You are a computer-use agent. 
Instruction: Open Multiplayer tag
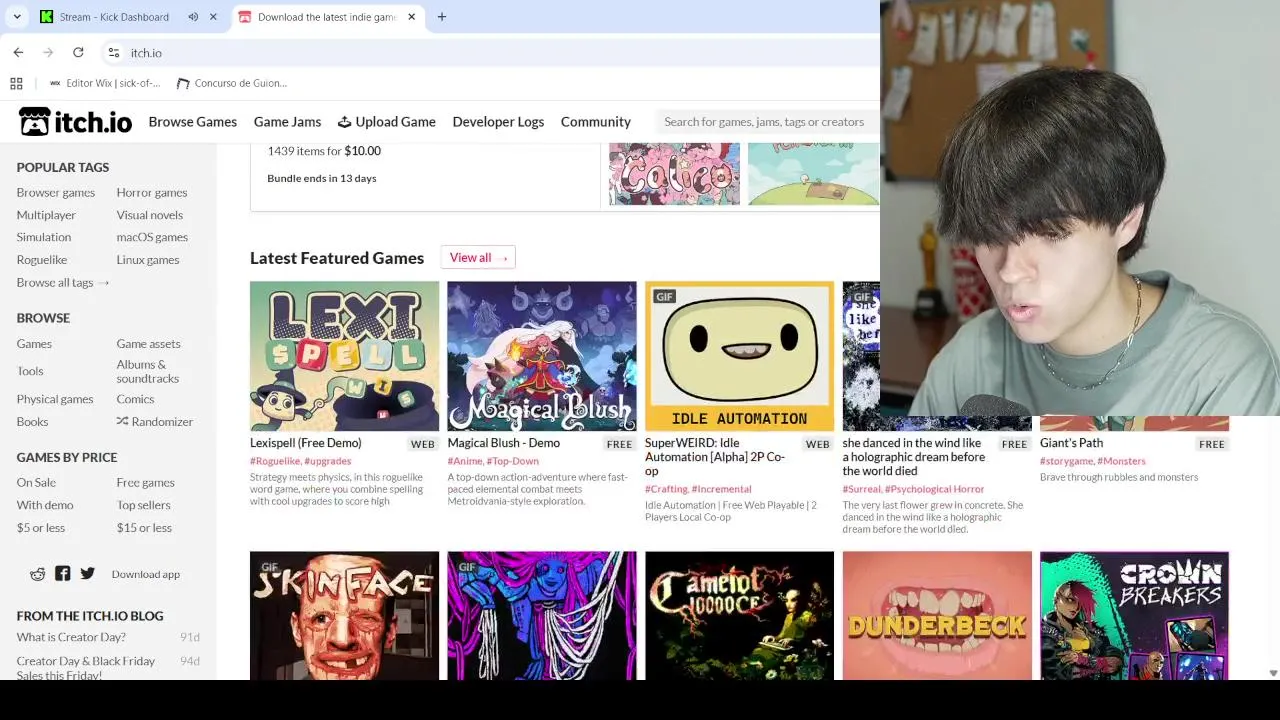(46, 215)
